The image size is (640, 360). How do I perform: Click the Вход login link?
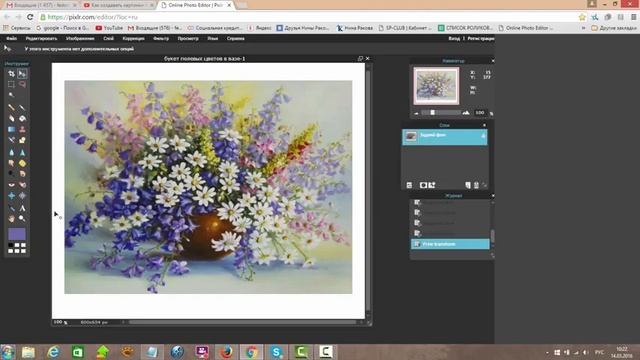(x=454, y=38)
